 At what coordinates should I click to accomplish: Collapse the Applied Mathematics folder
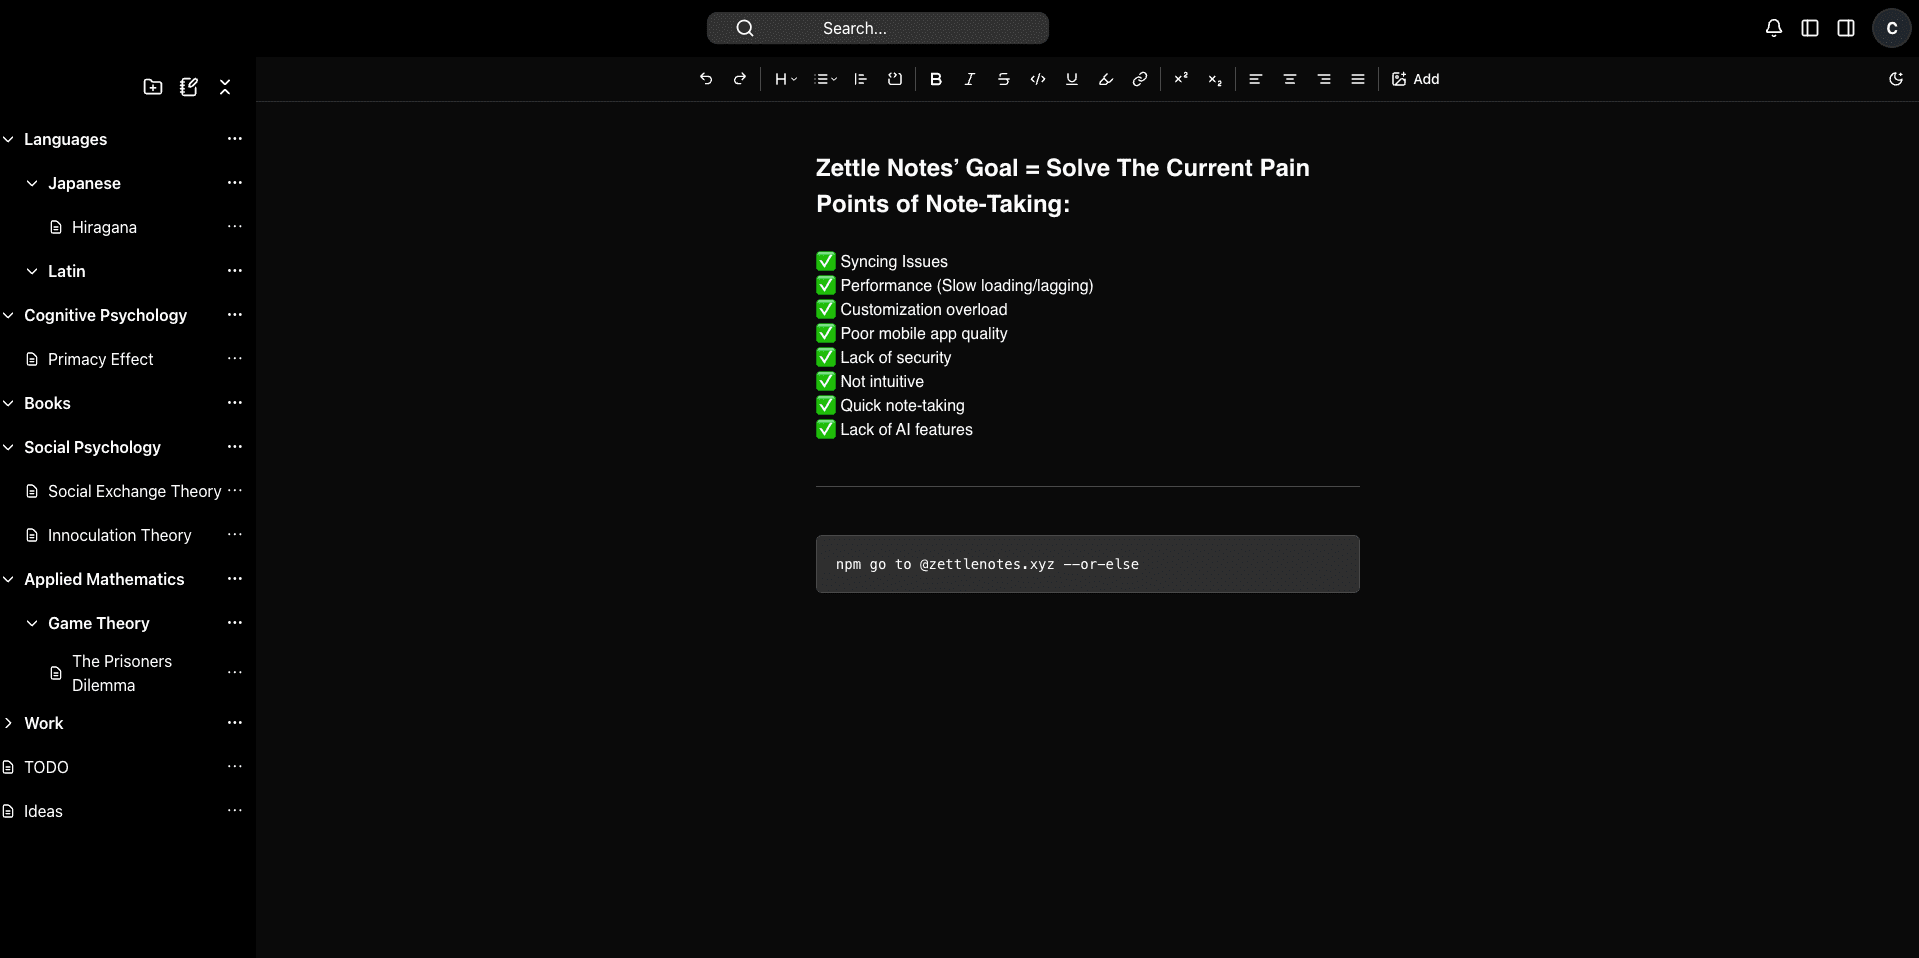8,579
